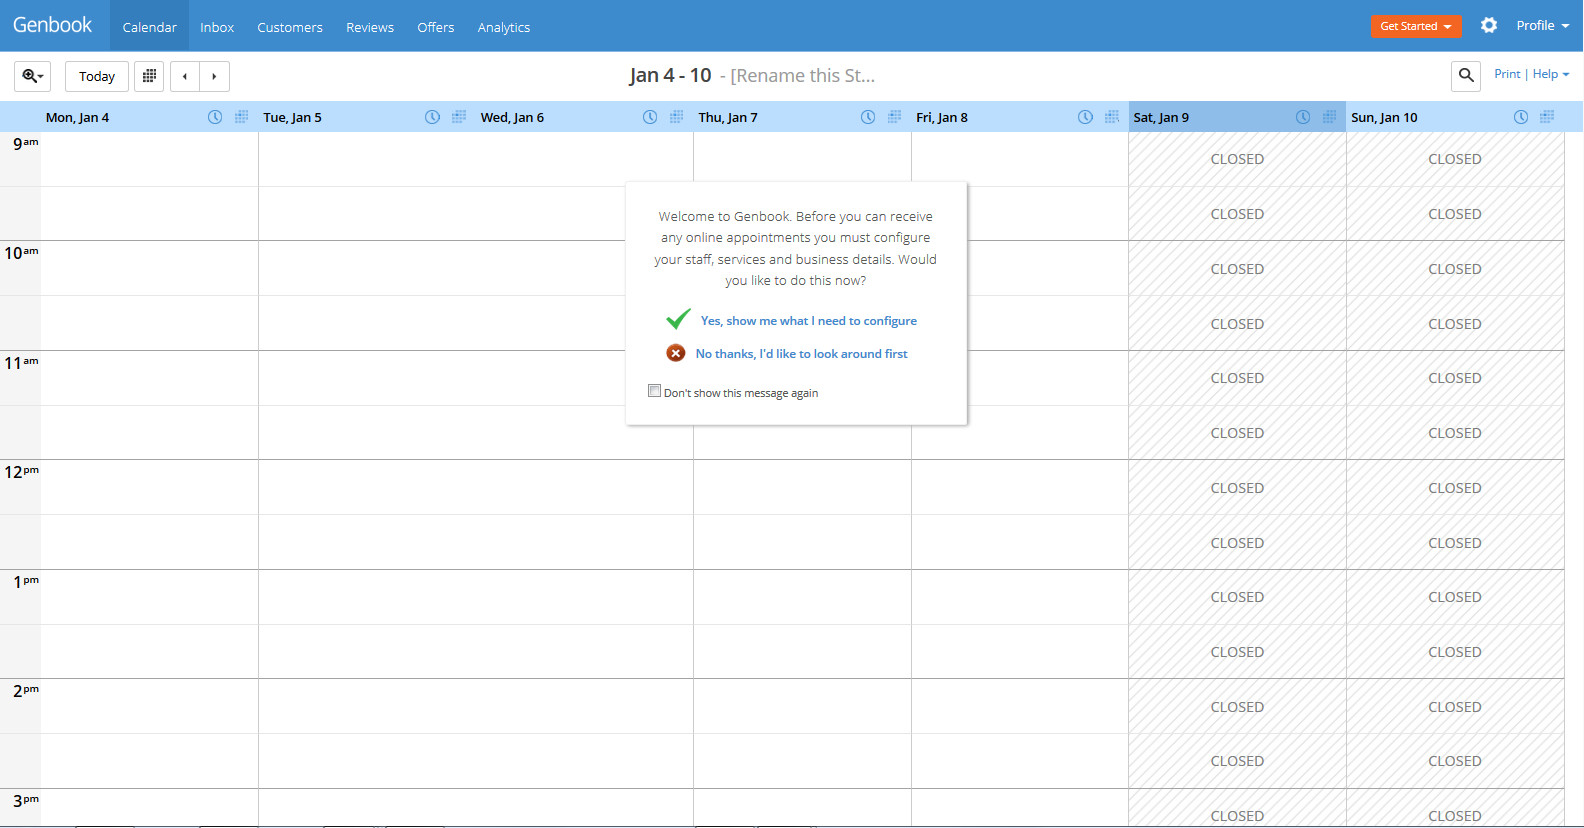Viewport: 1584px width, 828px height.
Task: Click the 9am slot on Mon, Jan 4
Action: (x=150, y=159)
